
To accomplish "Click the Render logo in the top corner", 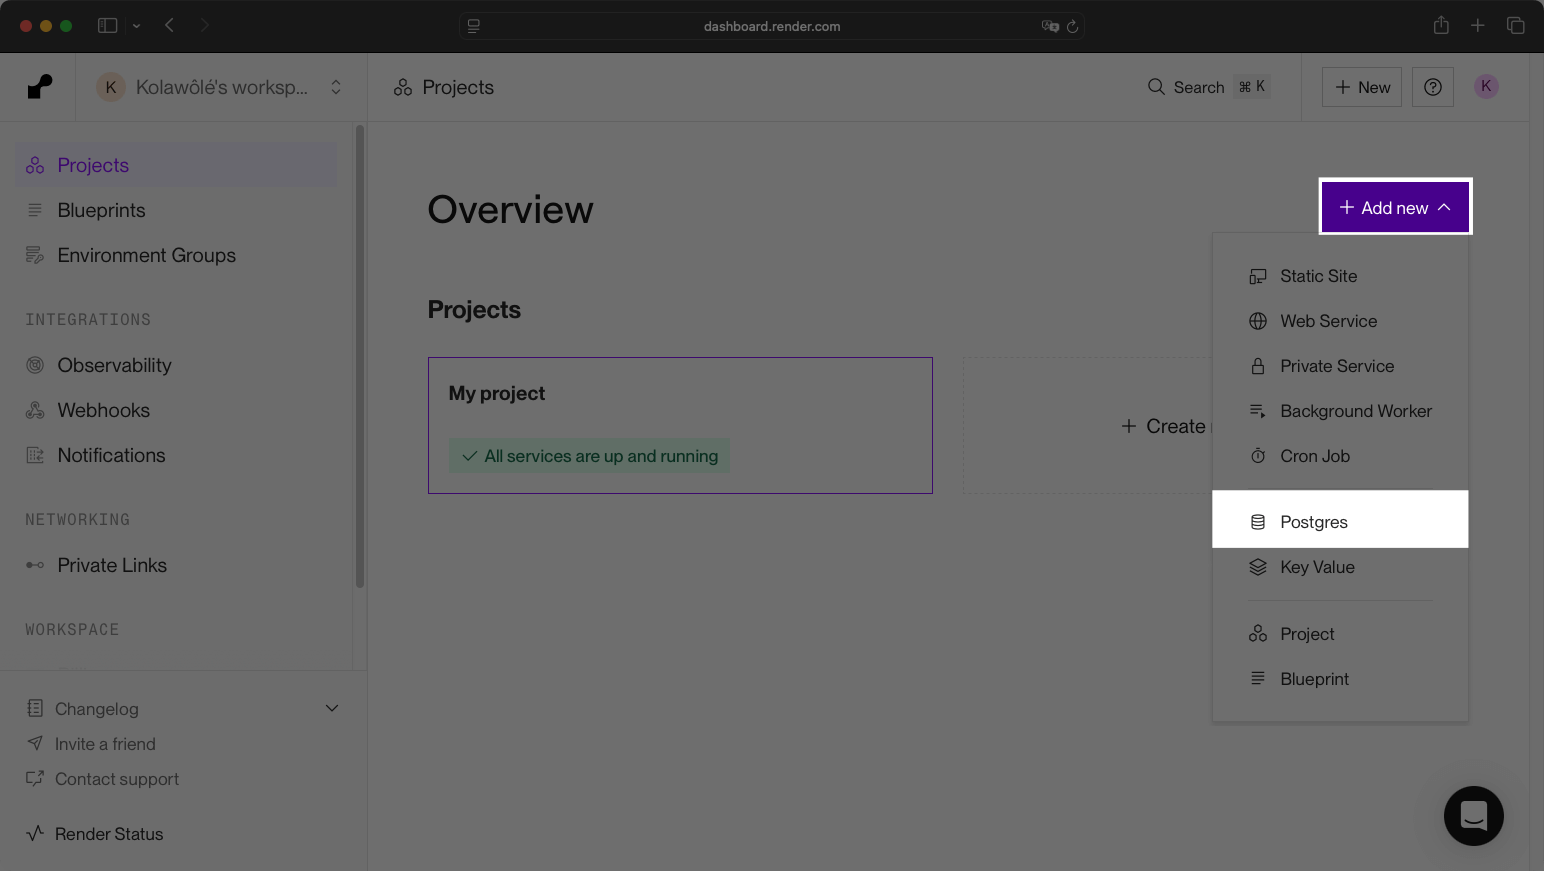I will pyautogui.click(x=39, y=86).
